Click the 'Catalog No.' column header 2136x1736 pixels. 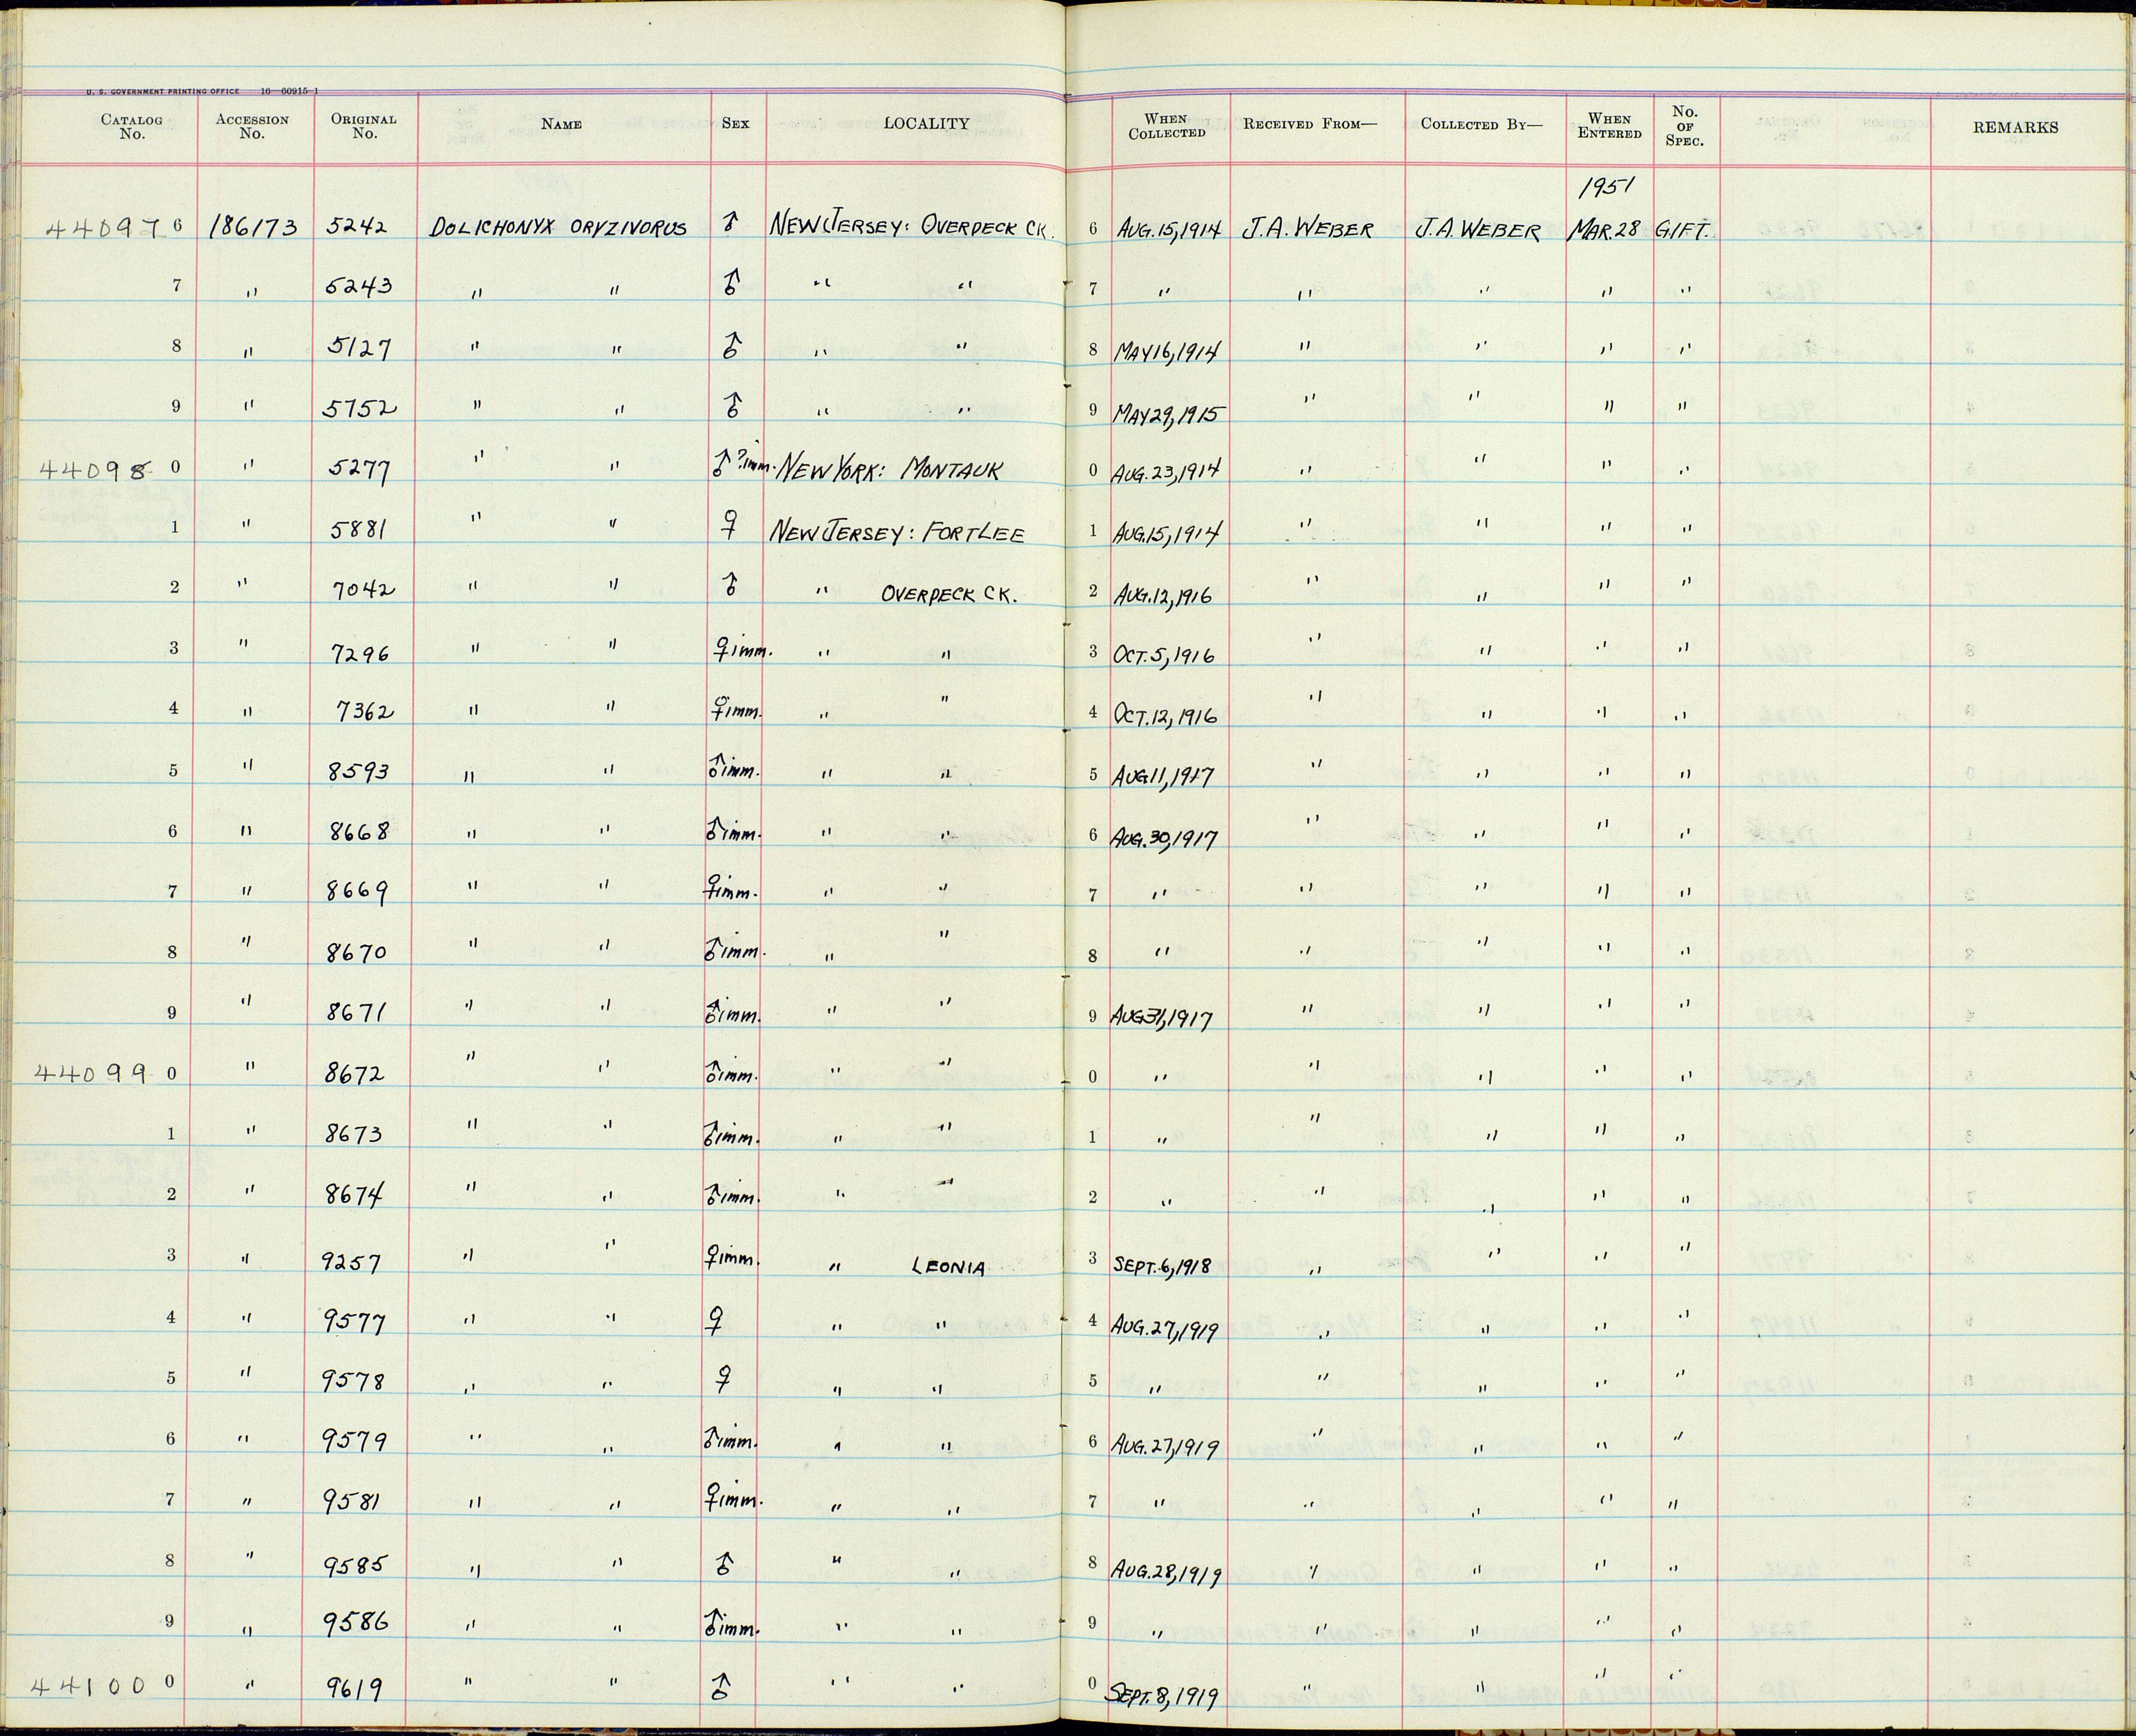click(x=131, y=127)
